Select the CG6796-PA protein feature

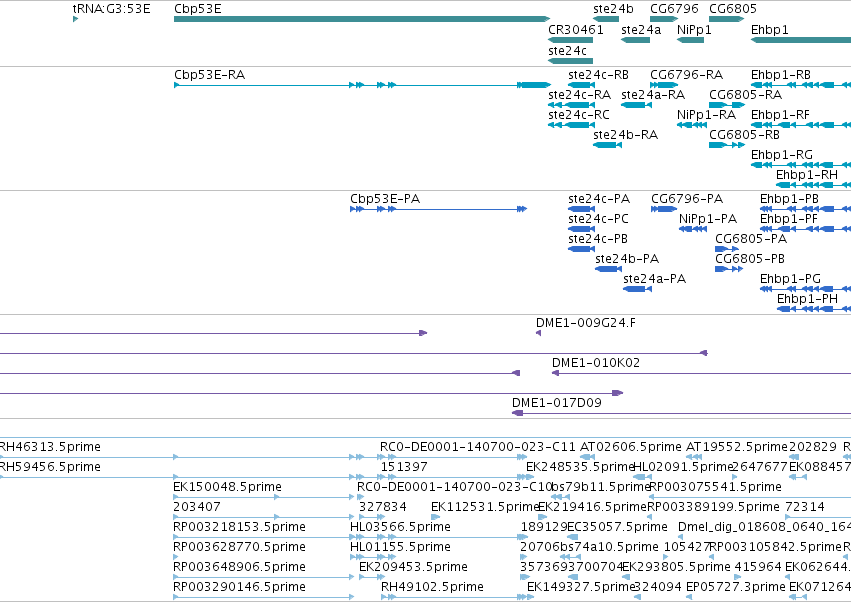pyautogui.click(x=664, y=209)
